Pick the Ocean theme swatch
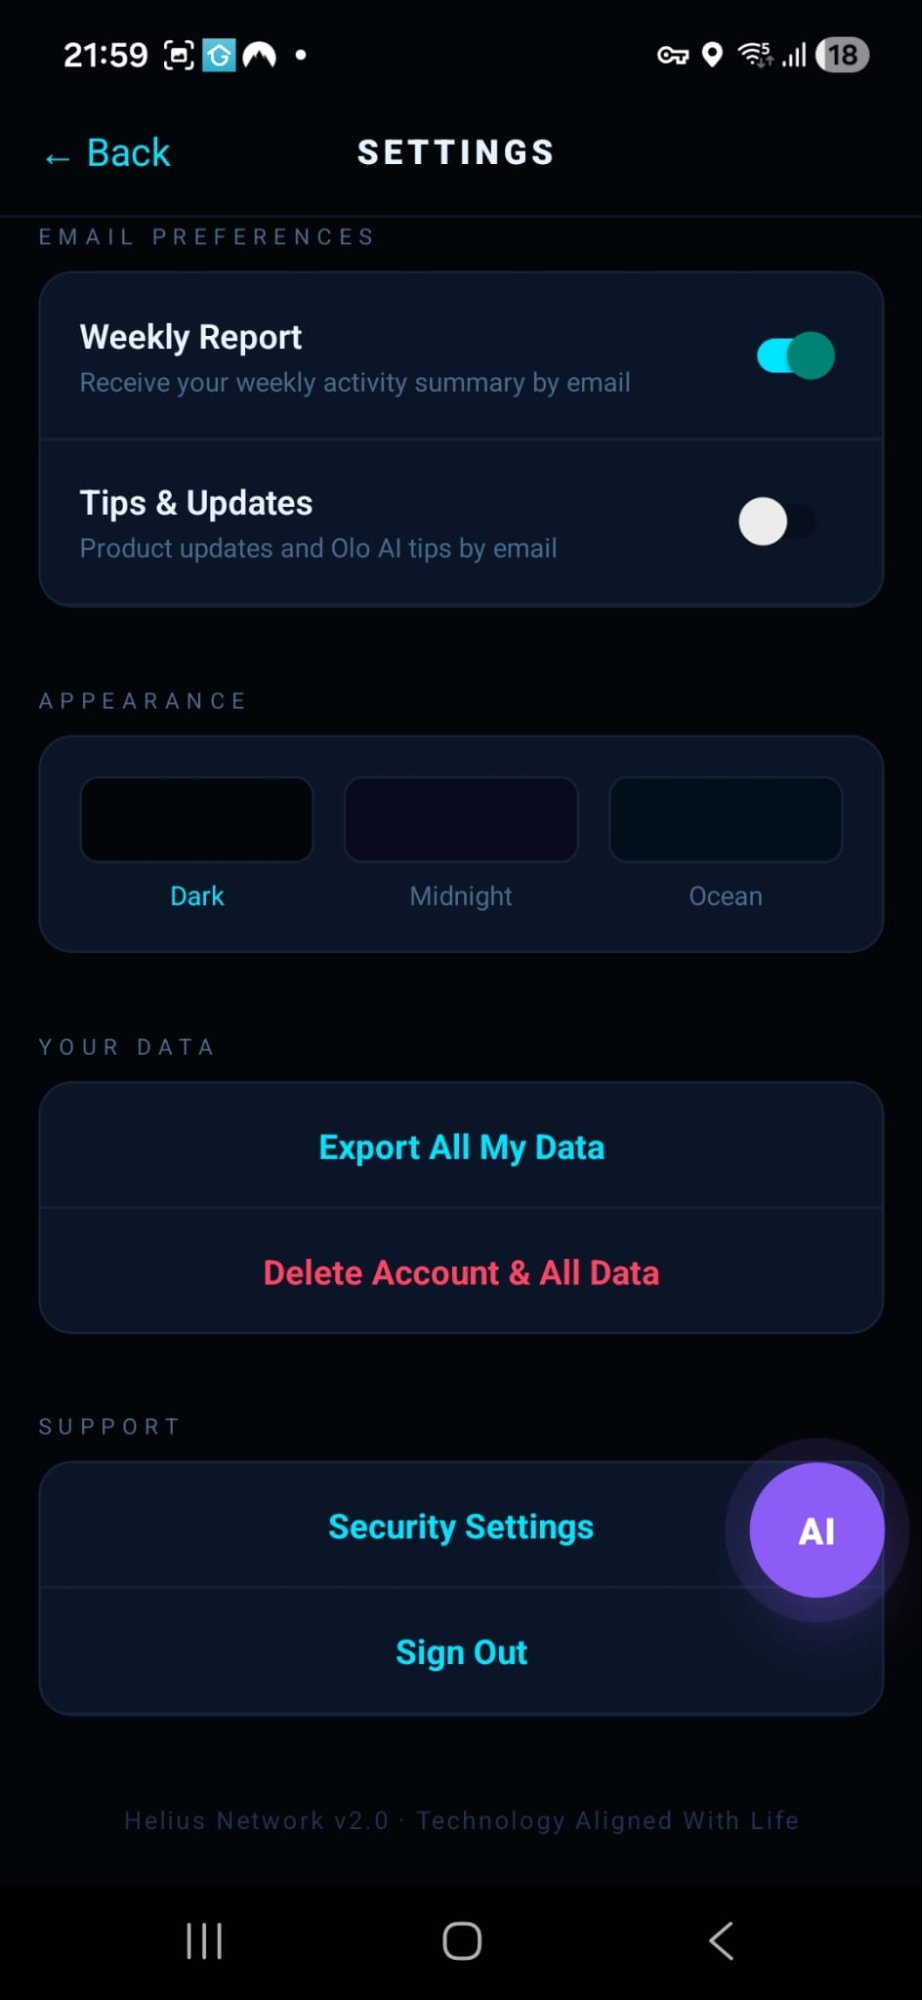The image size is (922, 2000). pos(725,819)
